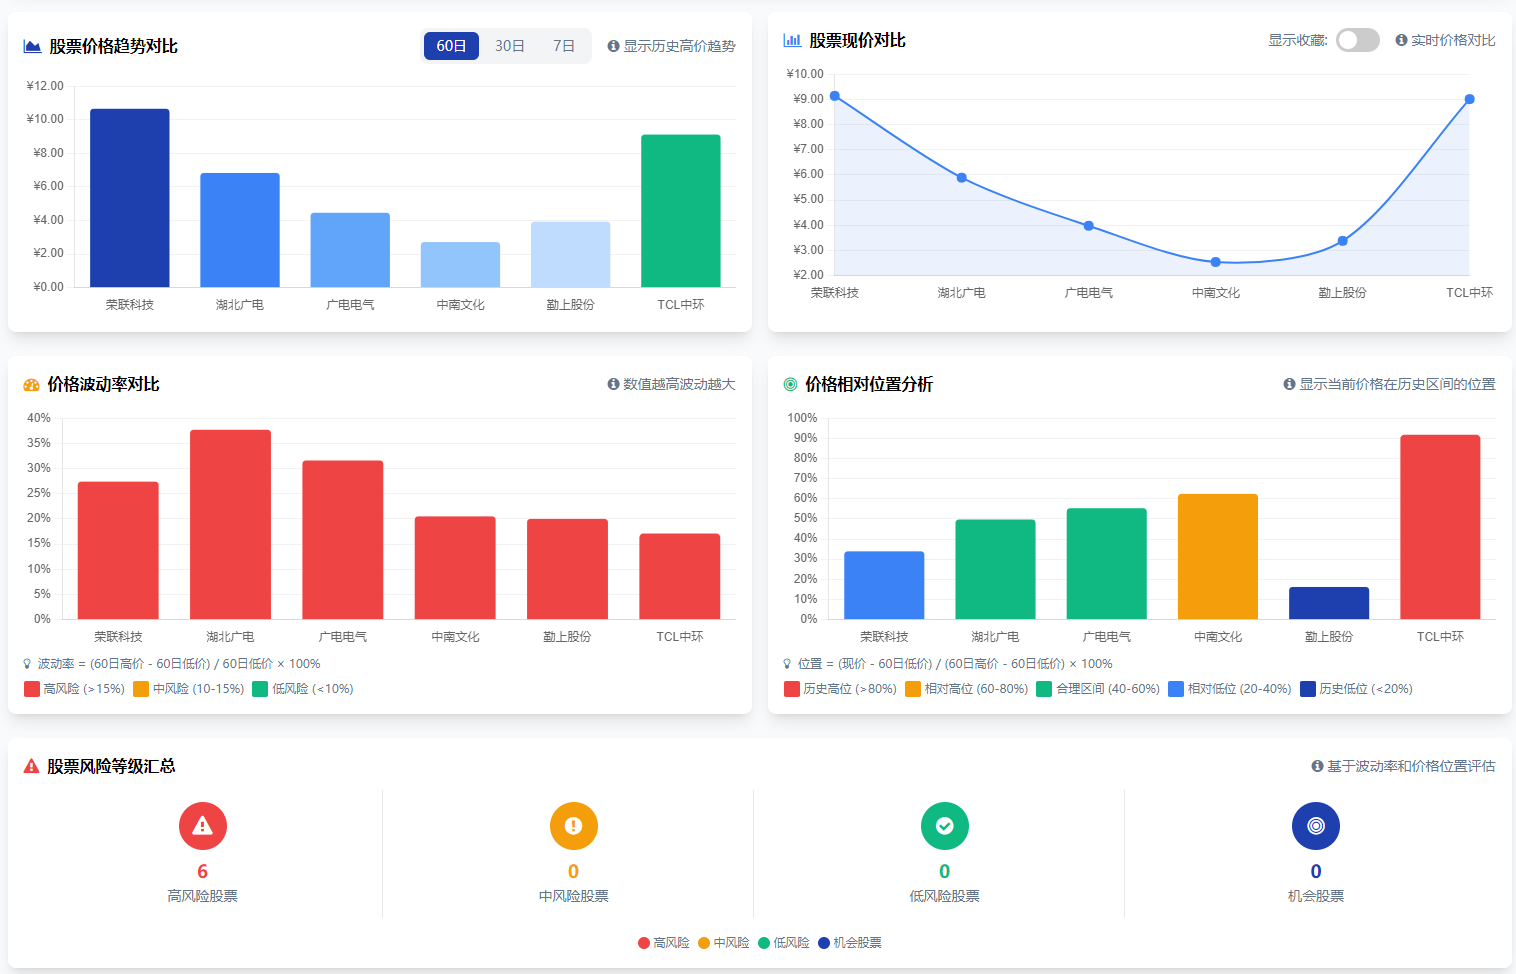Select the 60日 time range tab
The width and height of the screenshot is (1516, 974).
(x=451, y=46)
